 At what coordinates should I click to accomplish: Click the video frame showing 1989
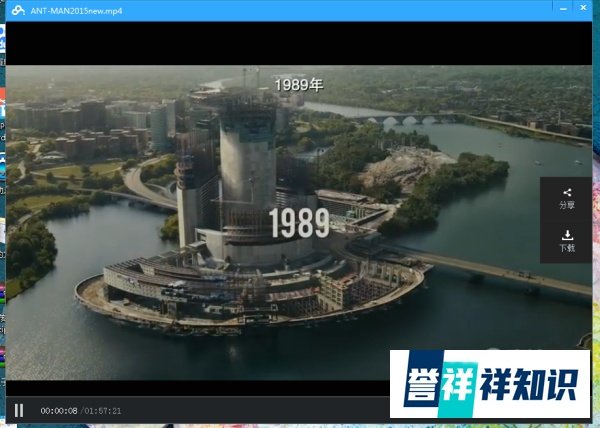click(298, 222)
